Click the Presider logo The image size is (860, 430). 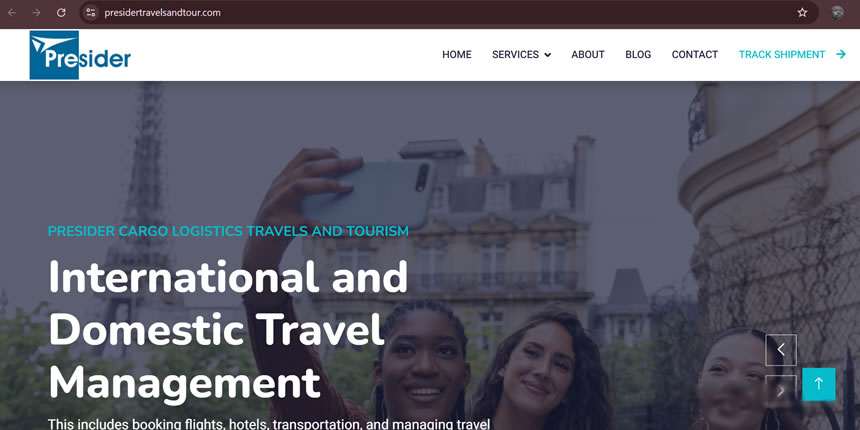pyautogui.click(x=80, y=55)
